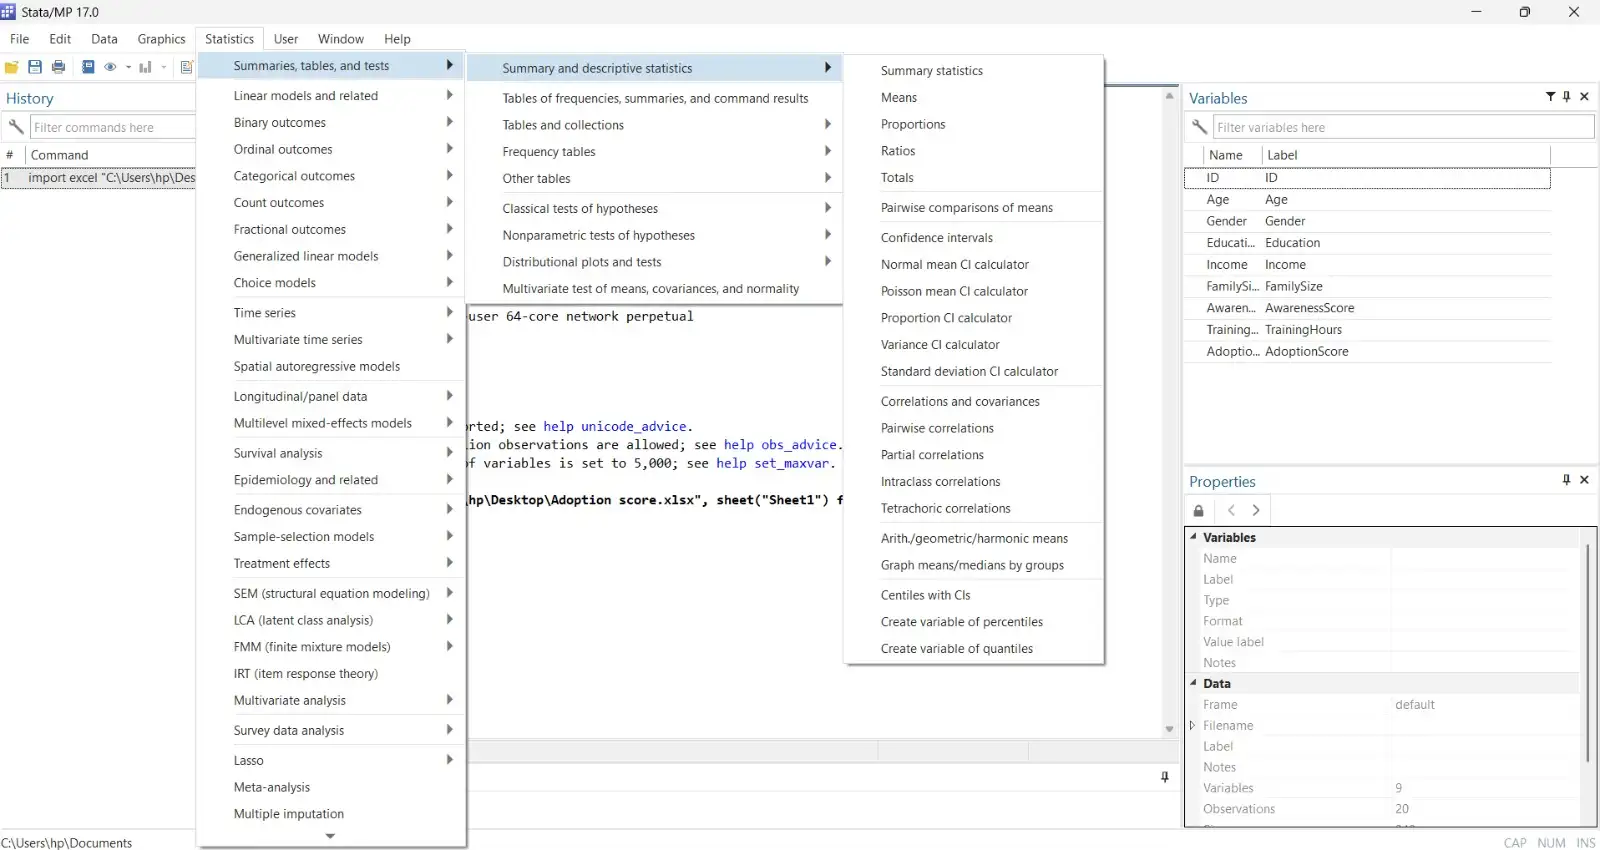Toggle the lock icon in Properties panel
The image size is (1600, 850).
point(1198,510)
